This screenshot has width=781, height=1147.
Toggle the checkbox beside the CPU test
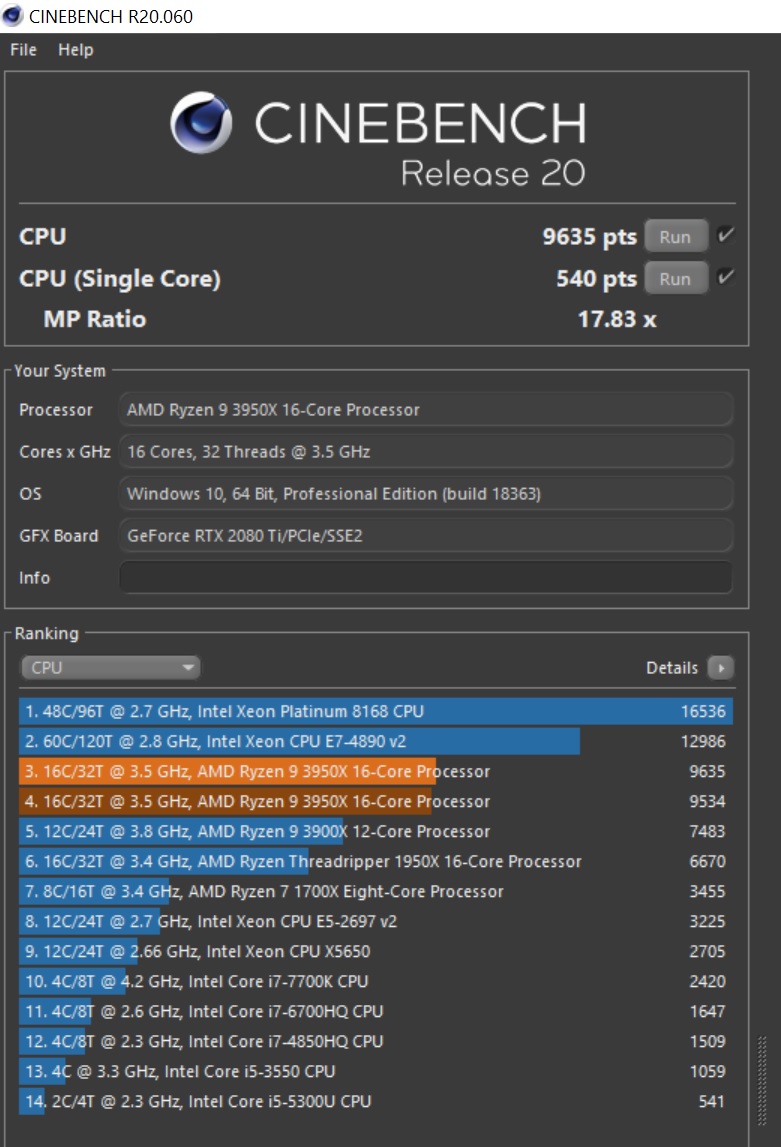725,235
